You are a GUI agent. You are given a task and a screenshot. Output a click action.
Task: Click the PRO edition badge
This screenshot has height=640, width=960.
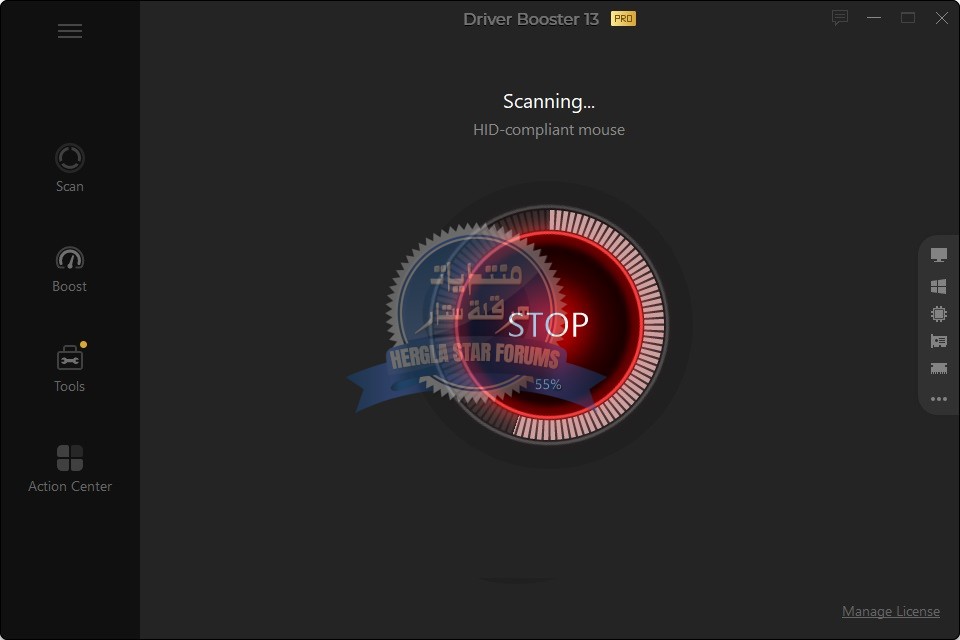click(623, 19)
